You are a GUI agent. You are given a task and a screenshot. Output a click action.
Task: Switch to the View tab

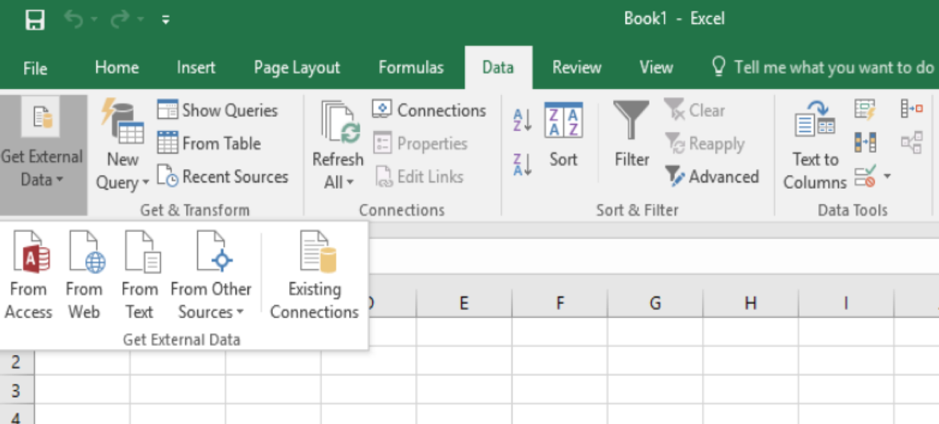pos(656,67)
